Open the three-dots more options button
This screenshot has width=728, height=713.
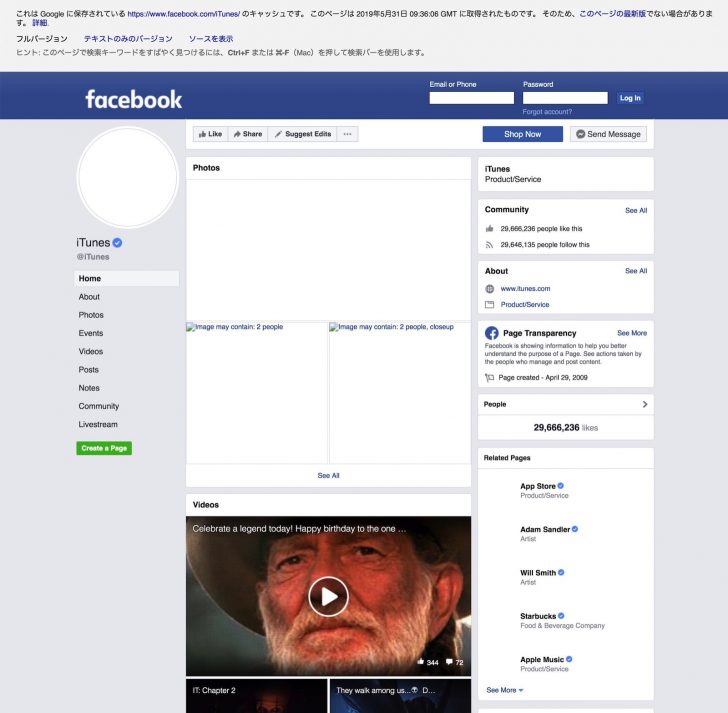[x=347, y=134]
